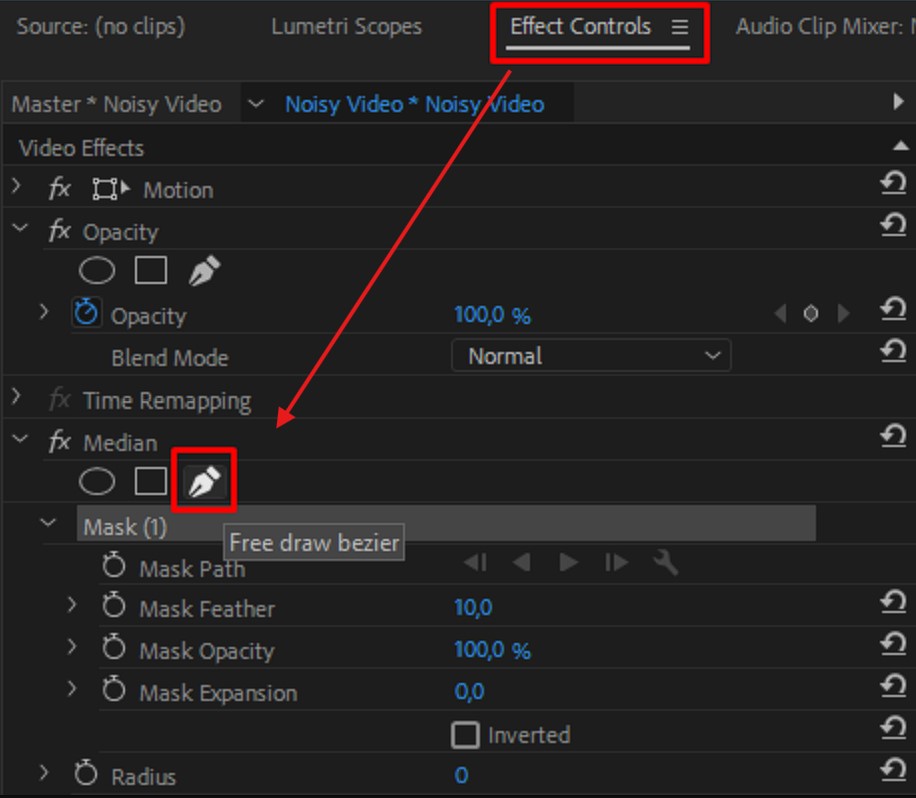Screen dimensions: 916x798
Task: Collapse the Mask (1) group
Action: pos(48,523)
